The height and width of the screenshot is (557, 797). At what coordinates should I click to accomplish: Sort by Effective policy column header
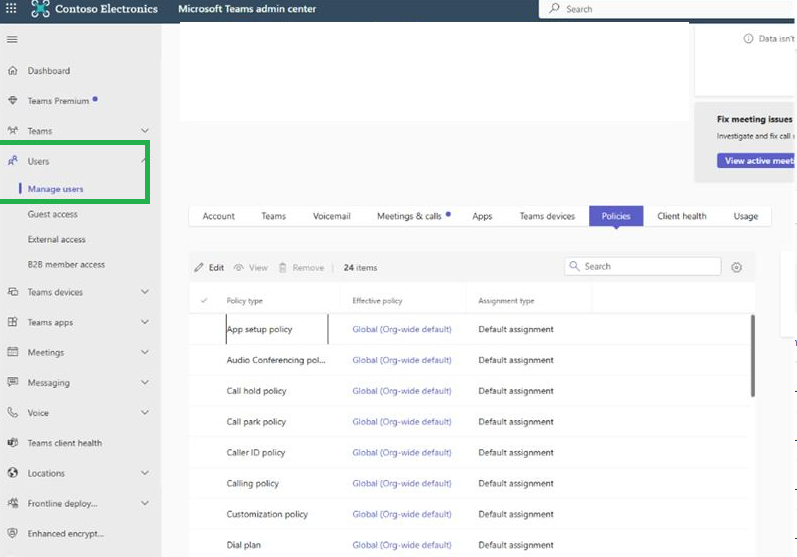click(377, 300)
